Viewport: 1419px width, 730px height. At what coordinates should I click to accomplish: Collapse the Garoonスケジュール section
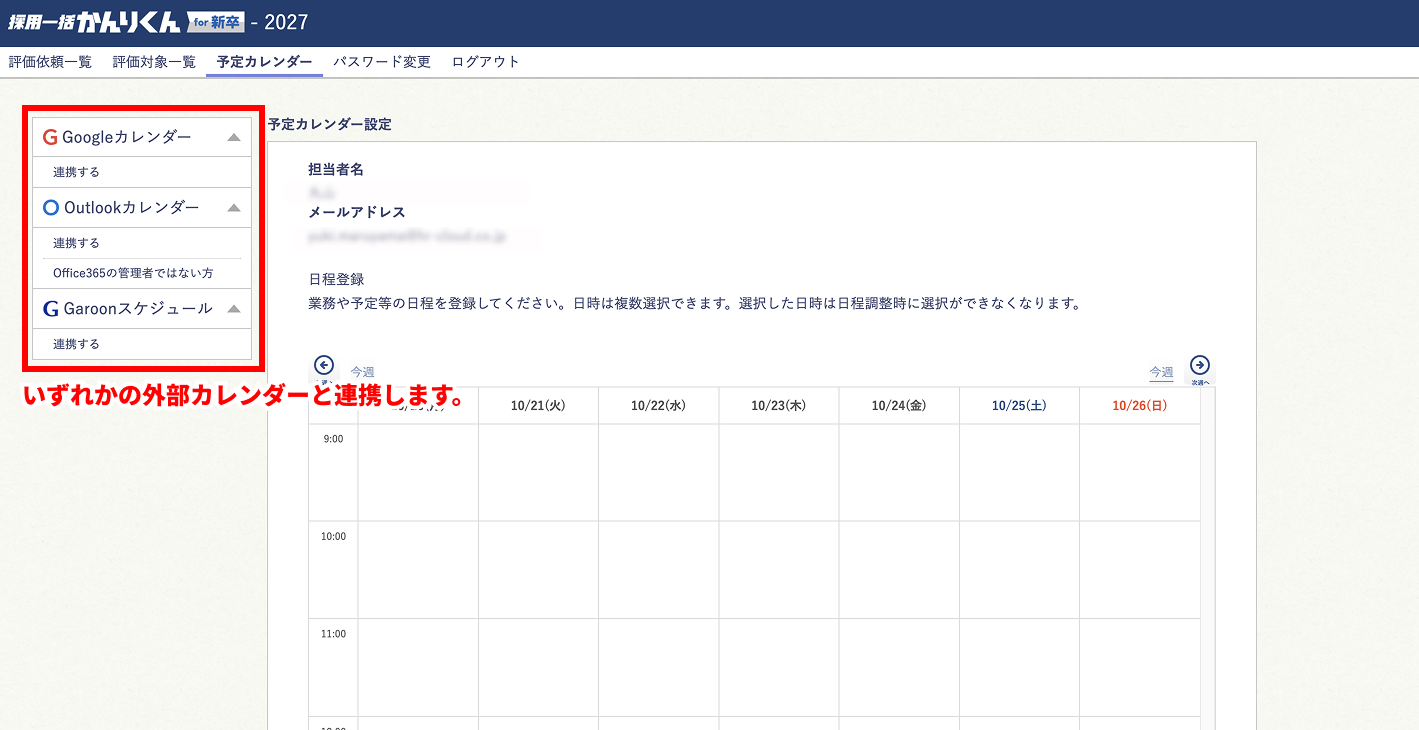click(x=234, y=309)
